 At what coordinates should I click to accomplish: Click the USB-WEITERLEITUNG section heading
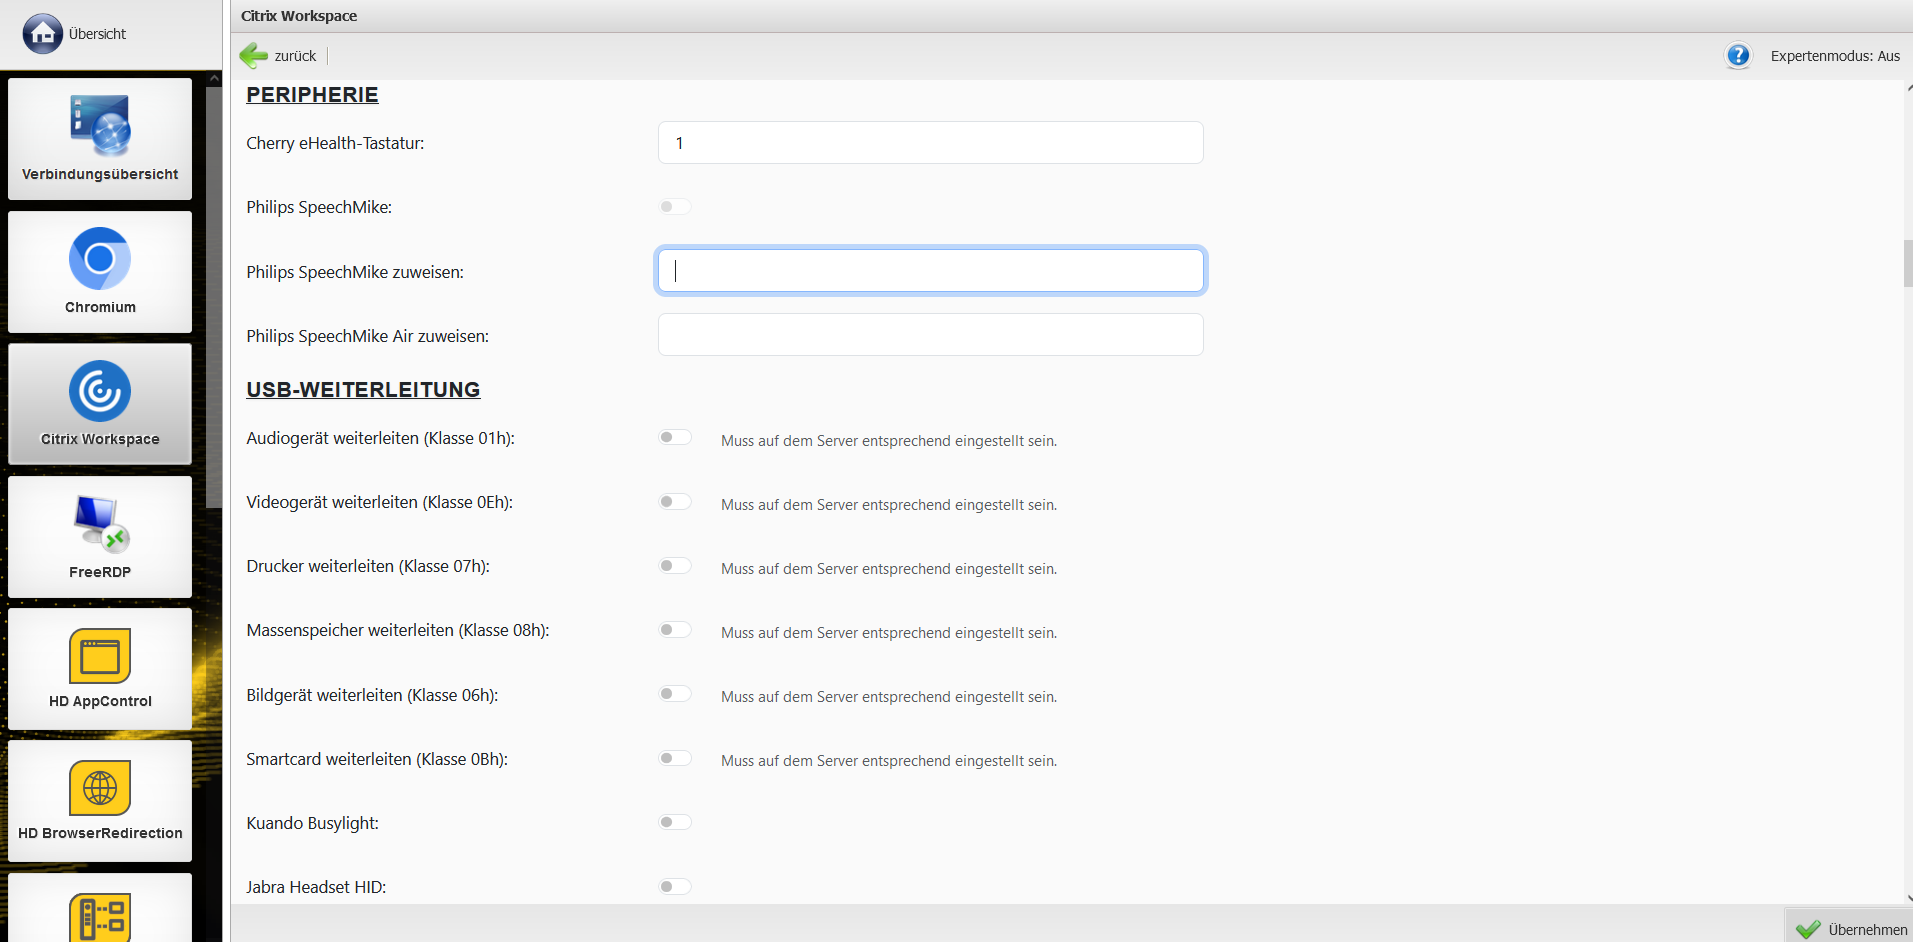click(363, 390)
